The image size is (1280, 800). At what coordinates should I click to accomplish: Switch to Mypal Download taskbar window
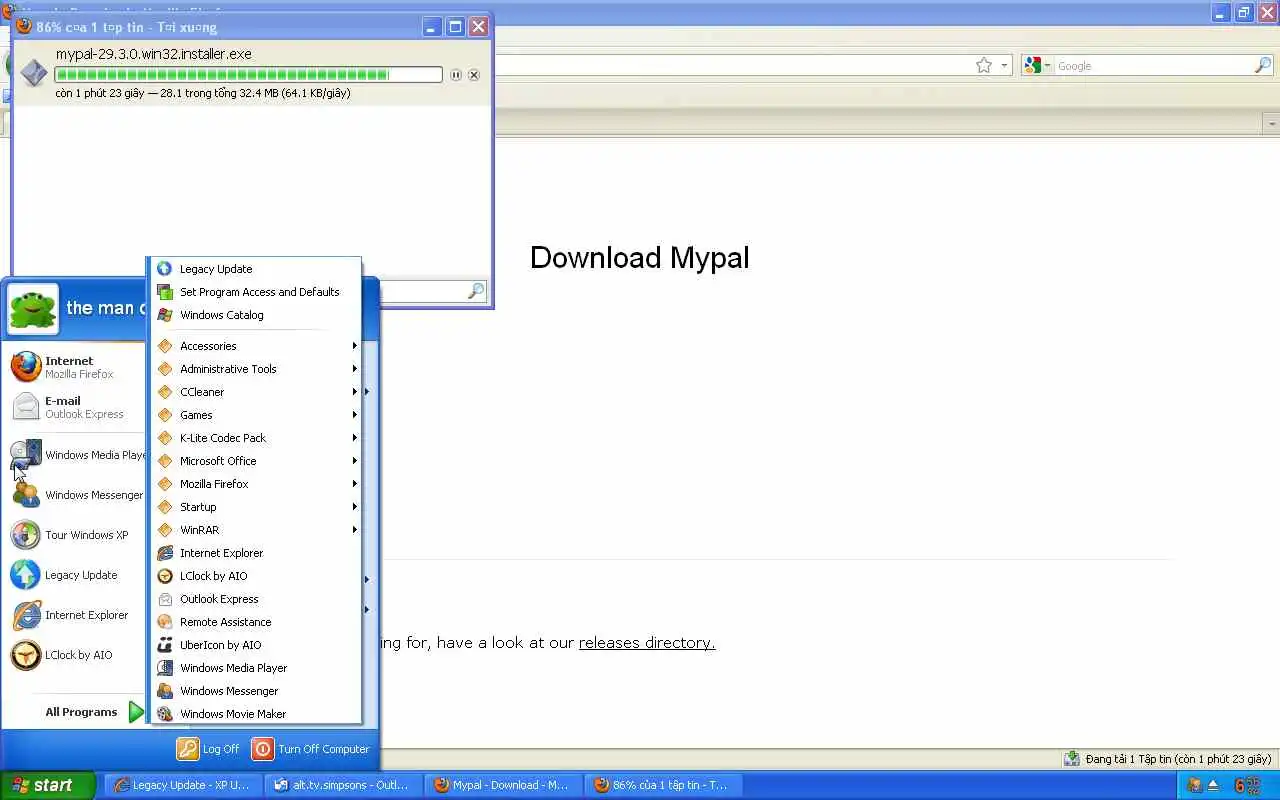(503, 785)
